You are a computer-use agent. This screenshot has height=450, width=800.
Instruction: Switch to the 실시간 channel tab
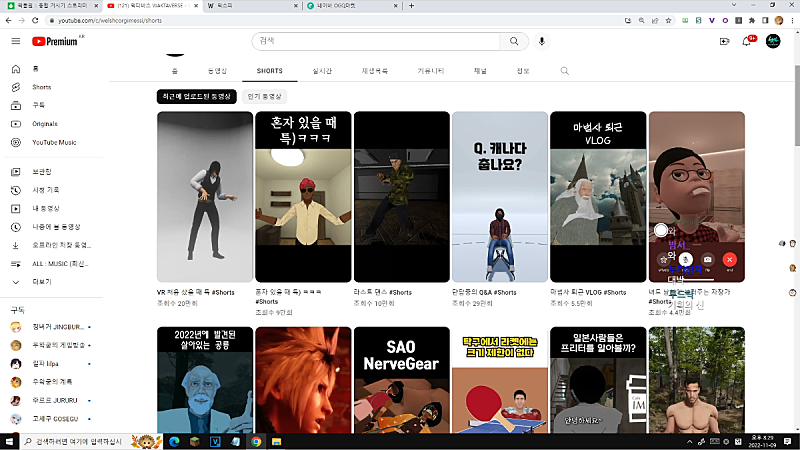click(322, 71)
